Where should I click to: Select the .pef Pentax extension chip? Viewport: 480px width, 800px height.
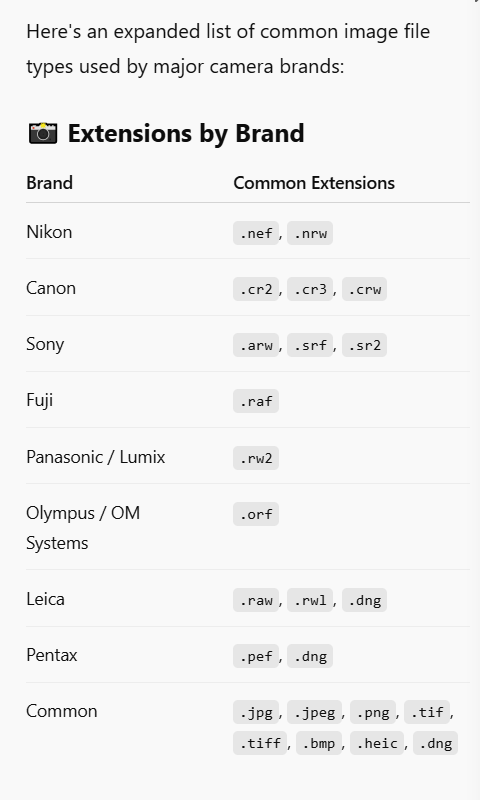tap(256, 656)
